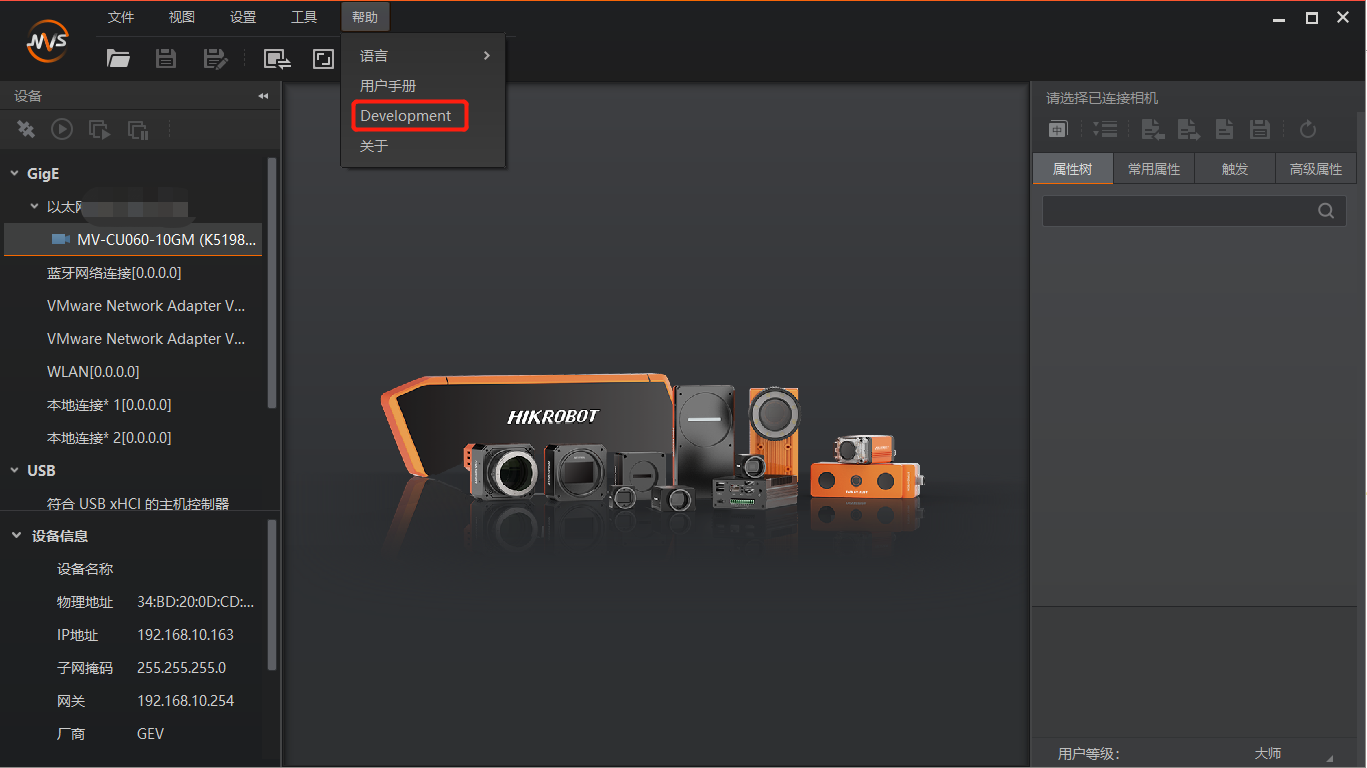Open the 文件 menu

click(121, 17)
